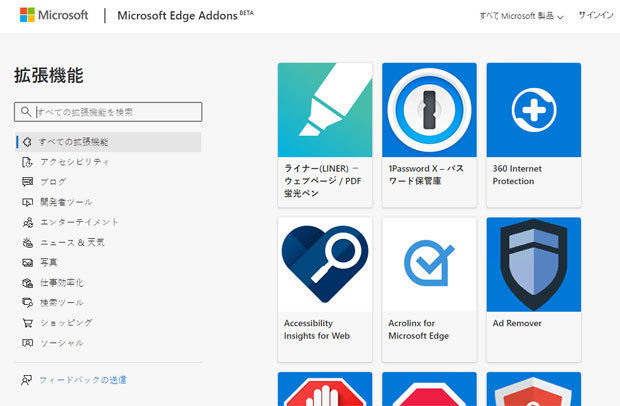Click the サインイン link
Screen dimensions: 620x406
(597, 16)
